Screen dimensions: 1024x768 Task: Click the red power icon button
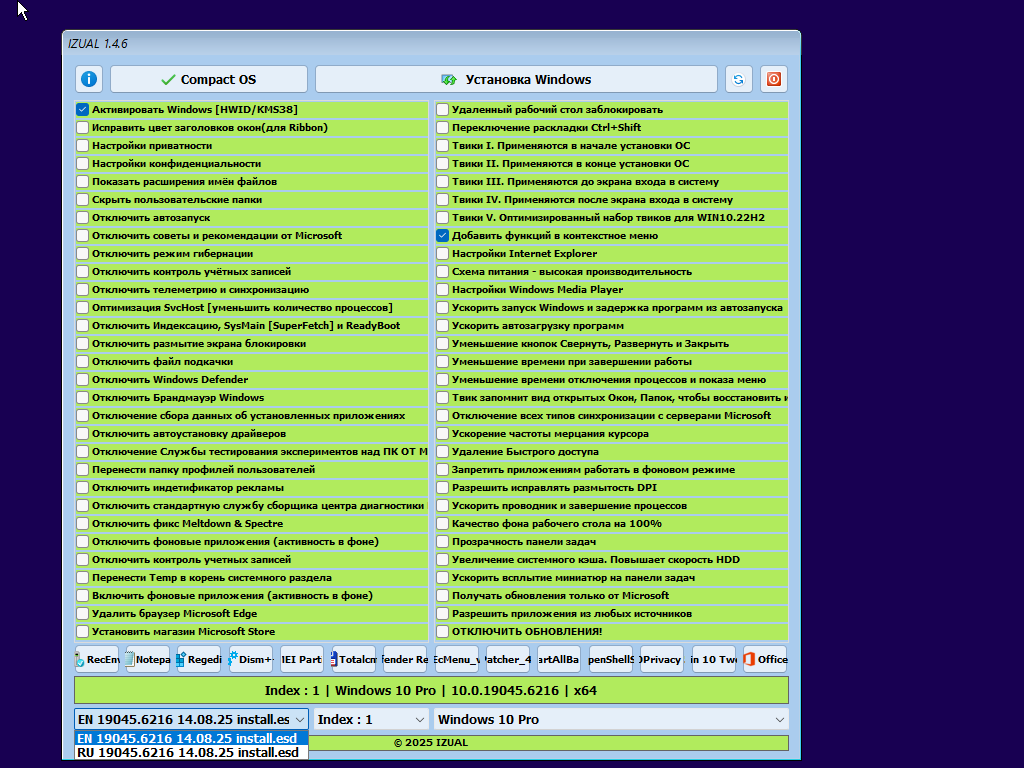tap(774, 79)
